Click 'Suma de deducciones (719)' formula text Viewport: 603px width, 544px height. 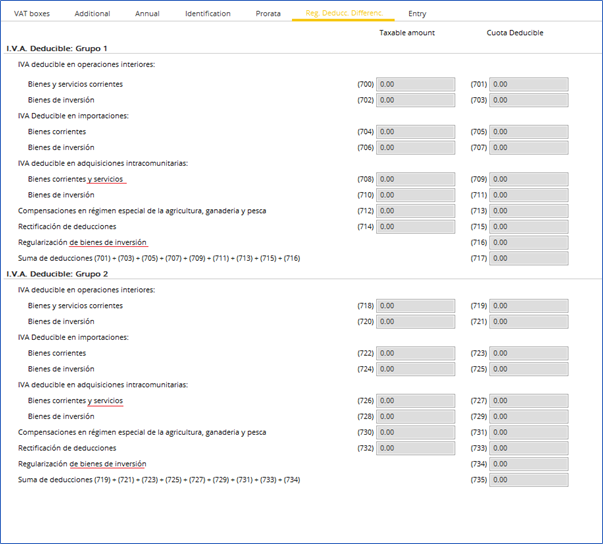tap(159, 479)
